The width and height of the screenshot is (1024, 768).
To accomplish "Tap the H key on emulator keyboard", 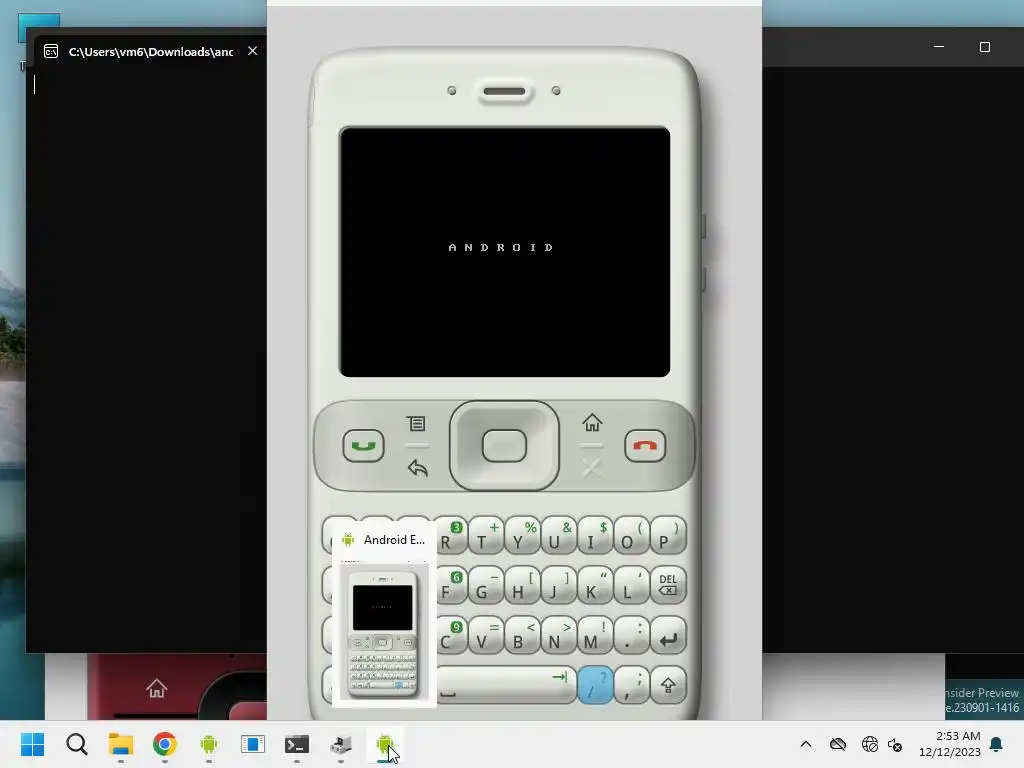I will (522, 585).
